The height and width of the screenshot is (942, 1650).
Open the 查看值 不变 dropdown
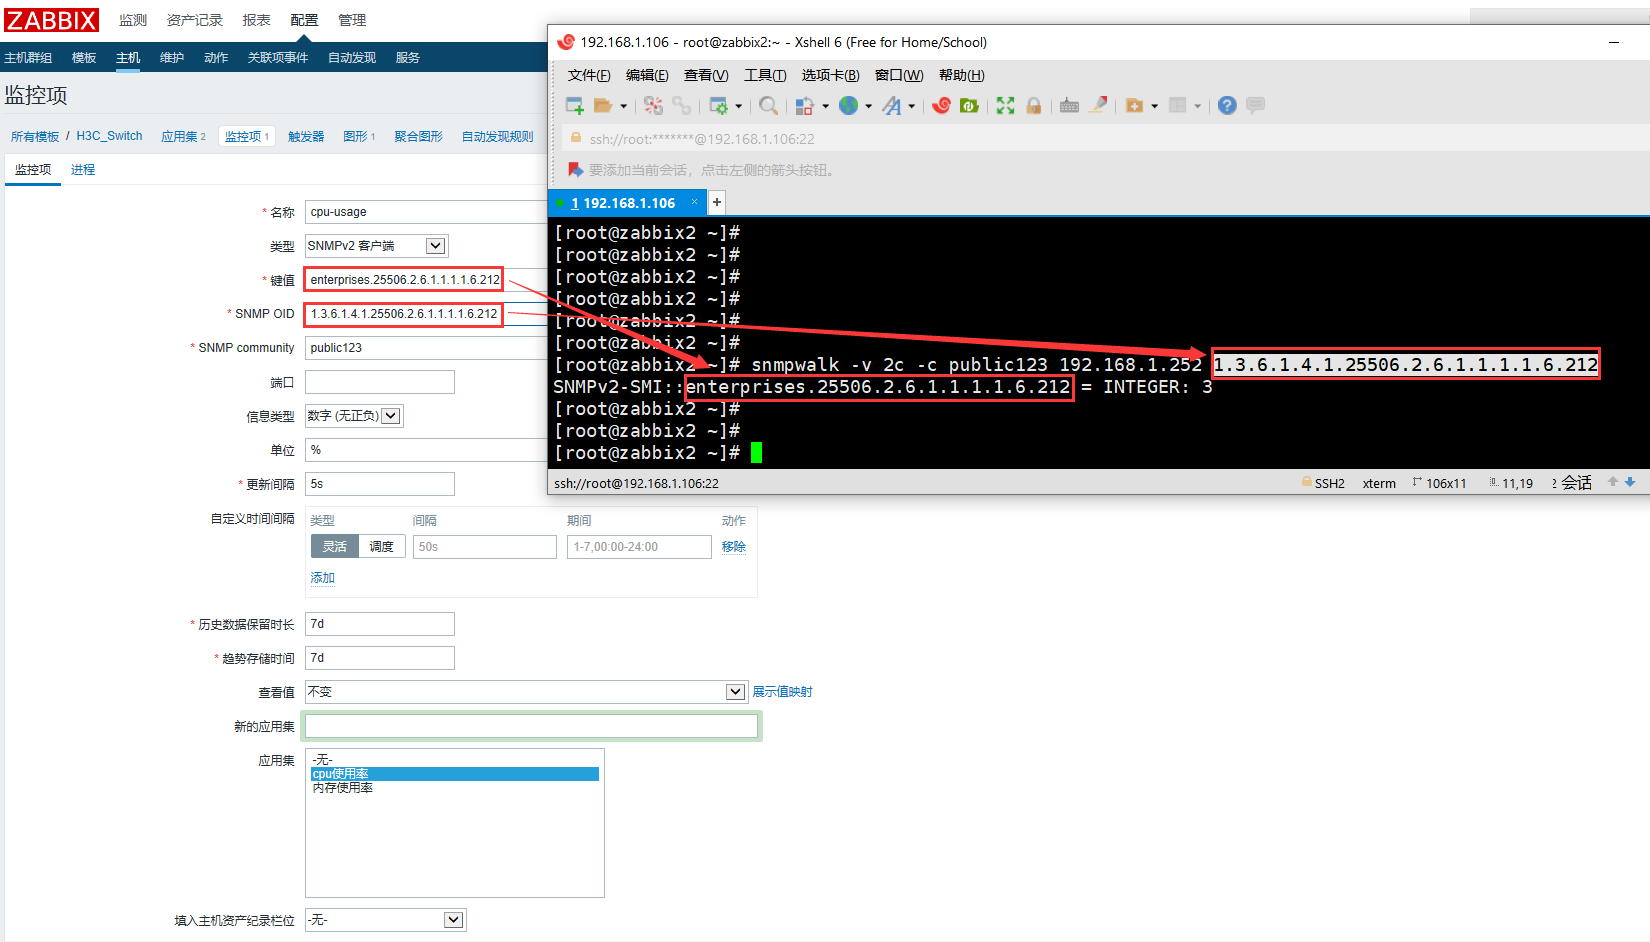pyautogui.click(x=526, y=692)
